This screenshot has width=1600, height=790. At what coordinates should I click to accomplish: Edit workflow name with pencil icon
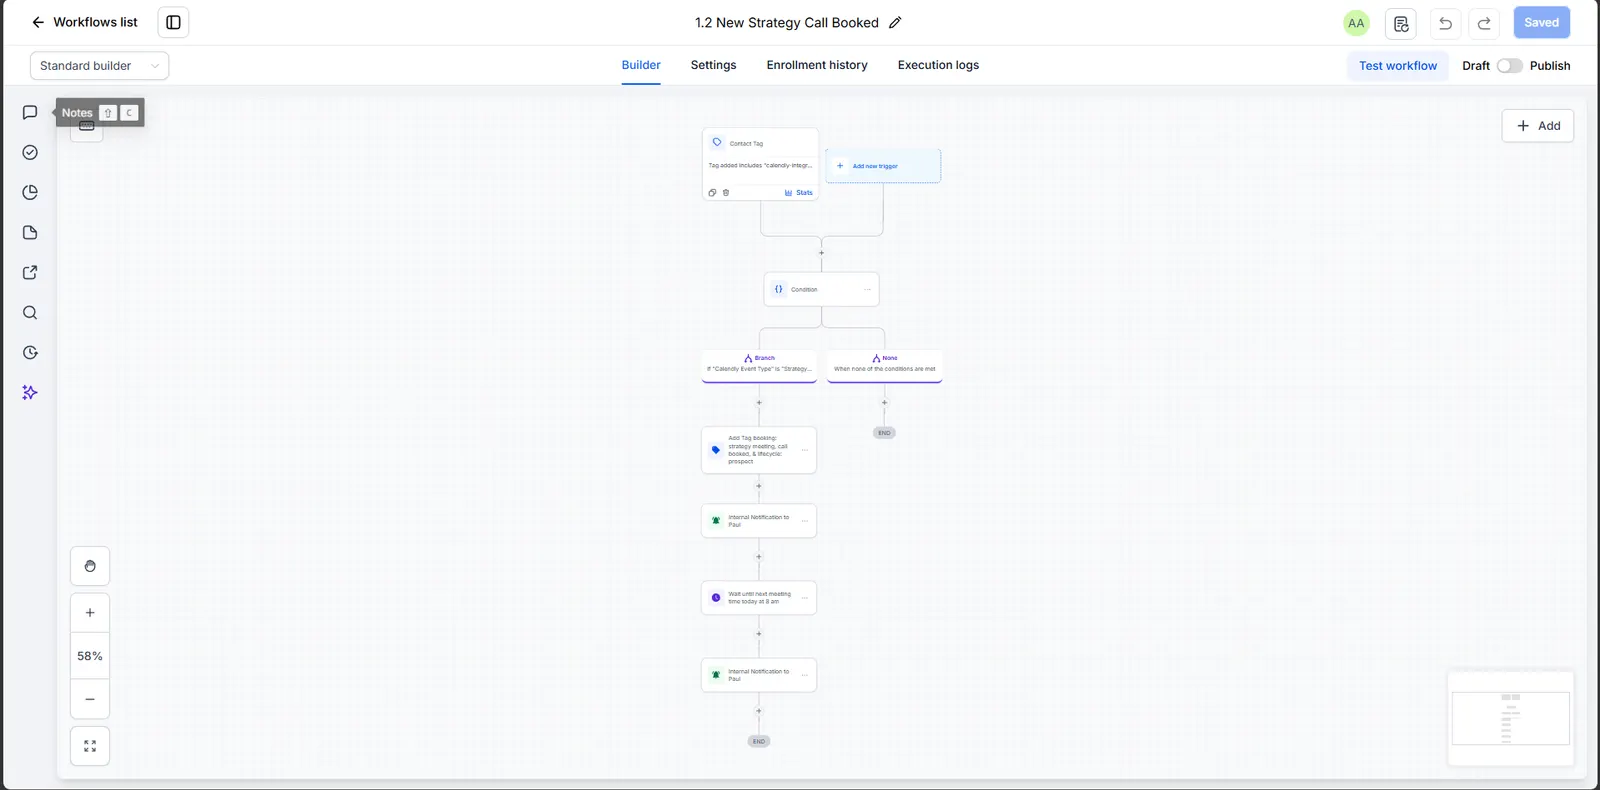[895, 23]
